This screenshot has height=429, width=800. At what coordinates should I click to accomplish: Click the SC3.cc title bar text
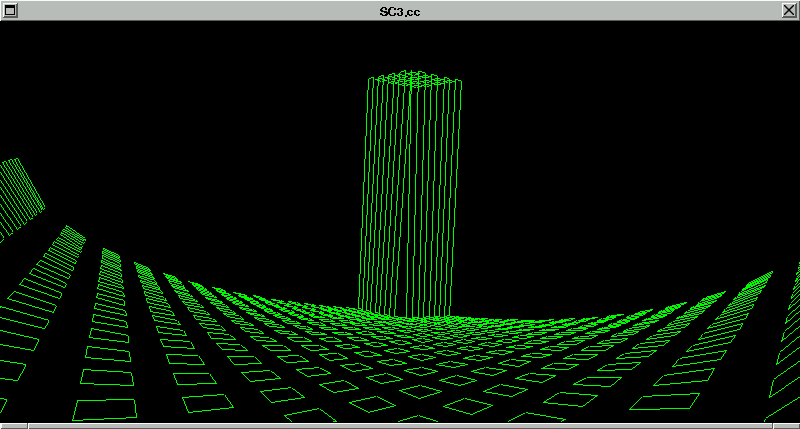pos(399,9)
